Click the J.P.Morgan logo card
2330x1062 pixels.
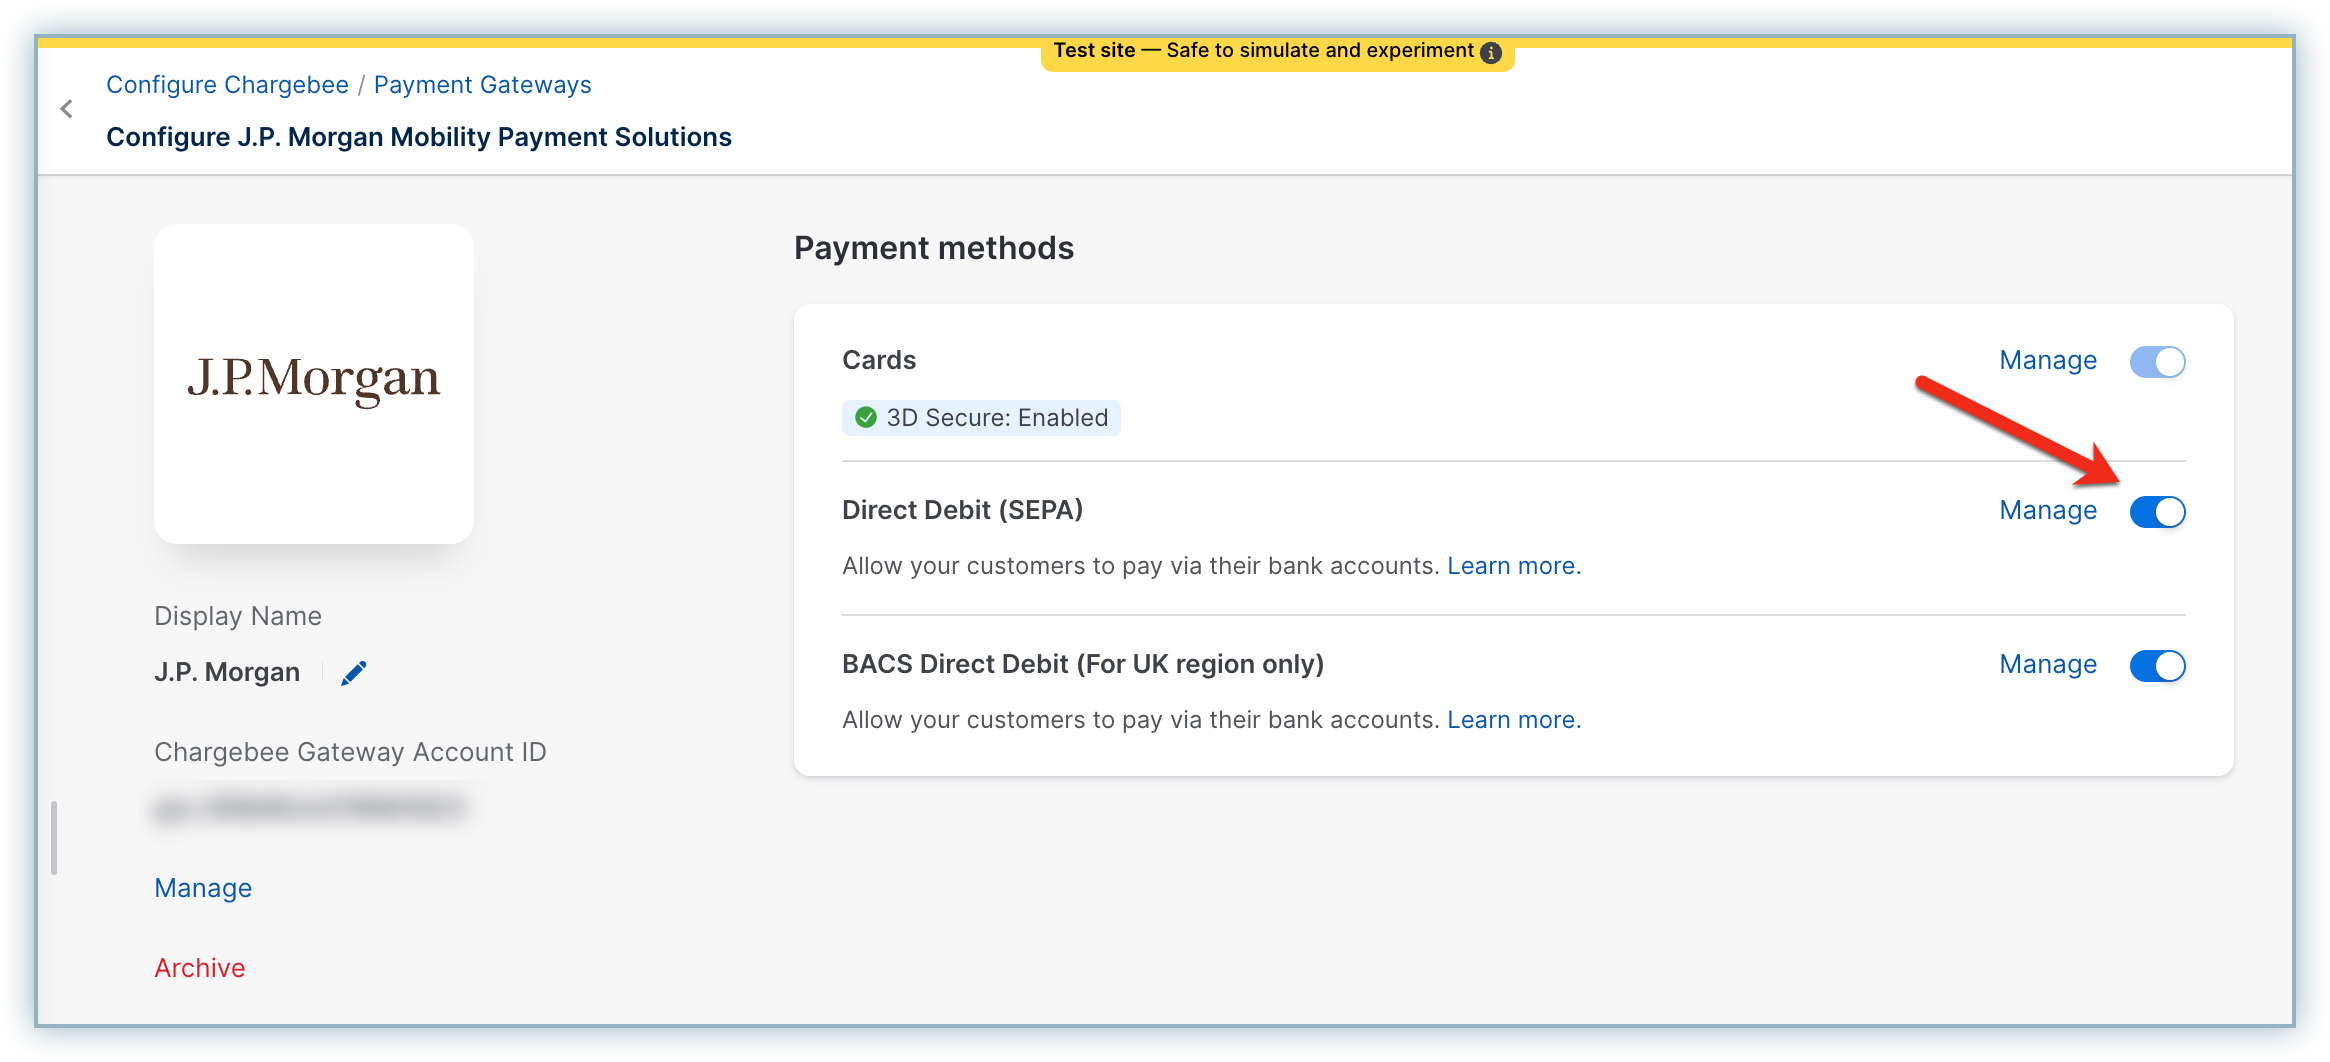click(x=314, y=383)
